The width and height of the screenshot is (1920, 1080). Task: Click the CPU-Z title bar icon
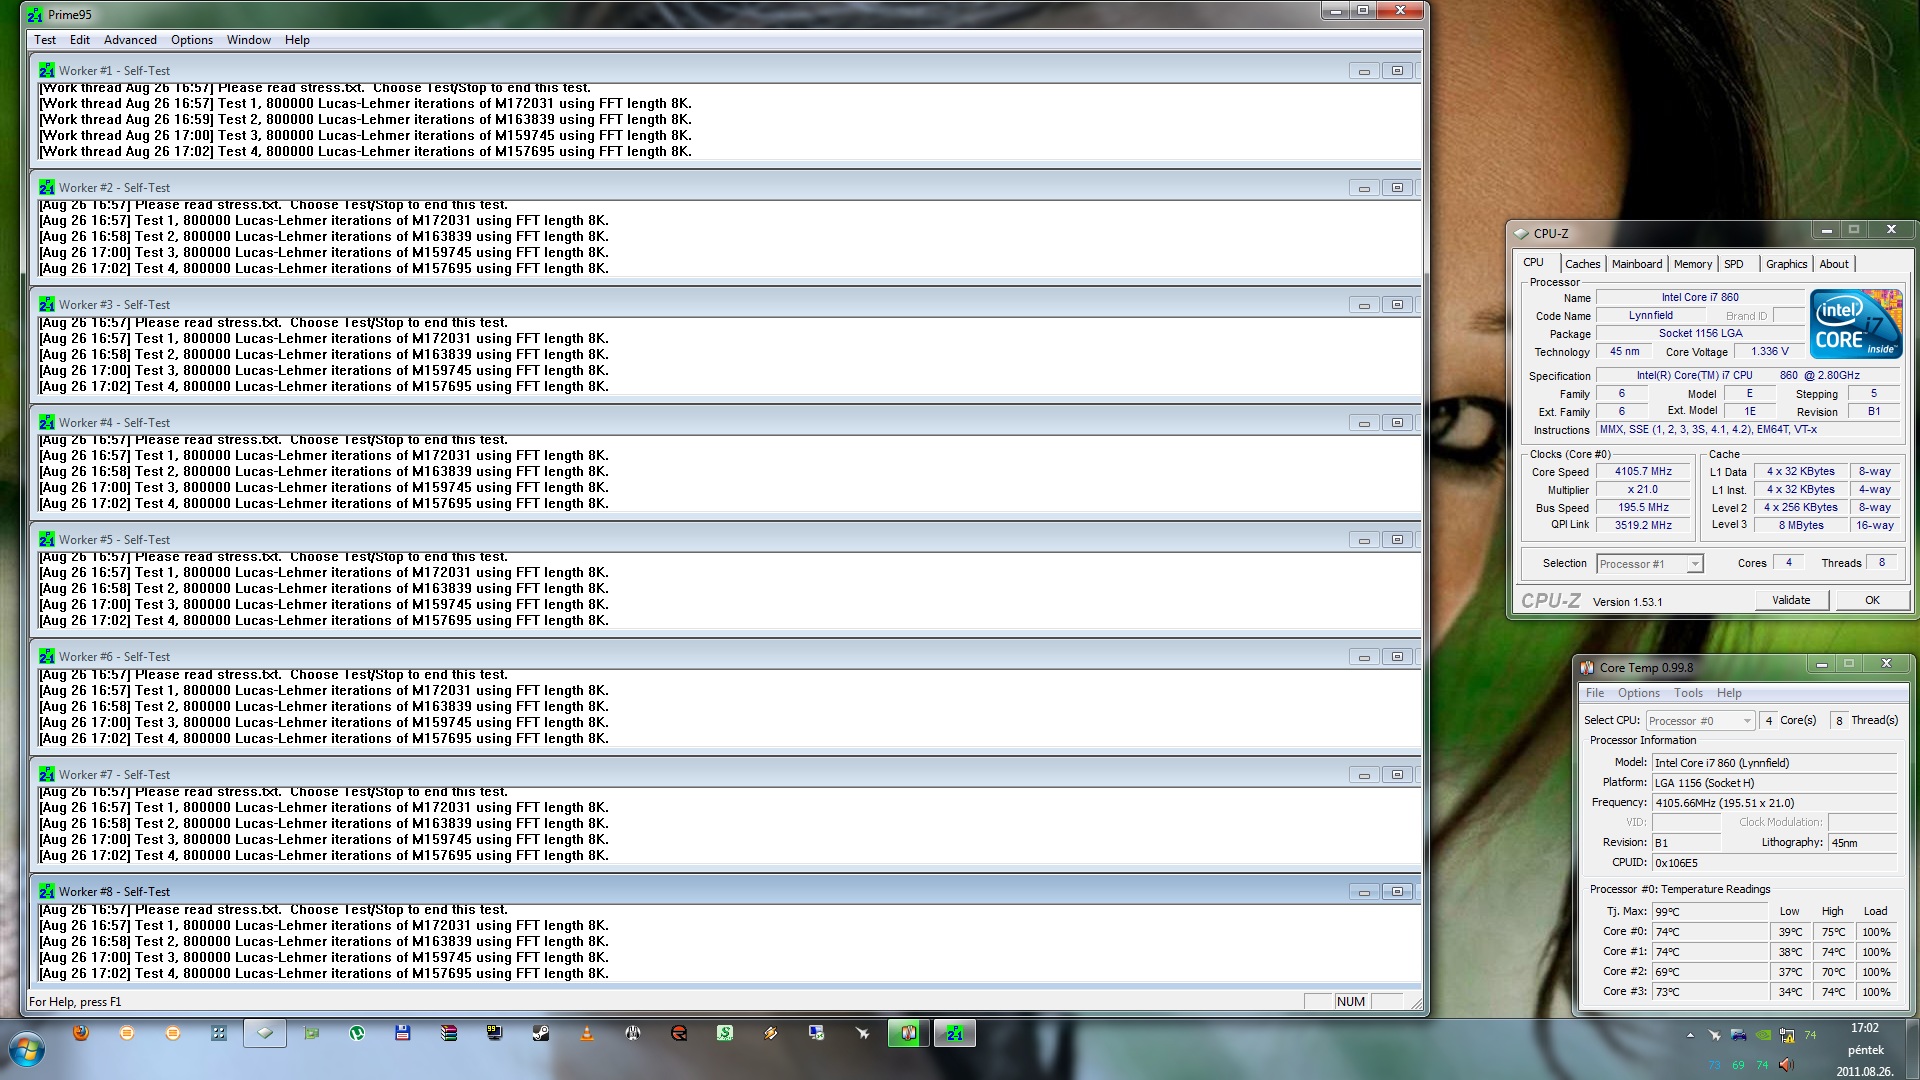pyautogui.click(x=1522, y=233)
